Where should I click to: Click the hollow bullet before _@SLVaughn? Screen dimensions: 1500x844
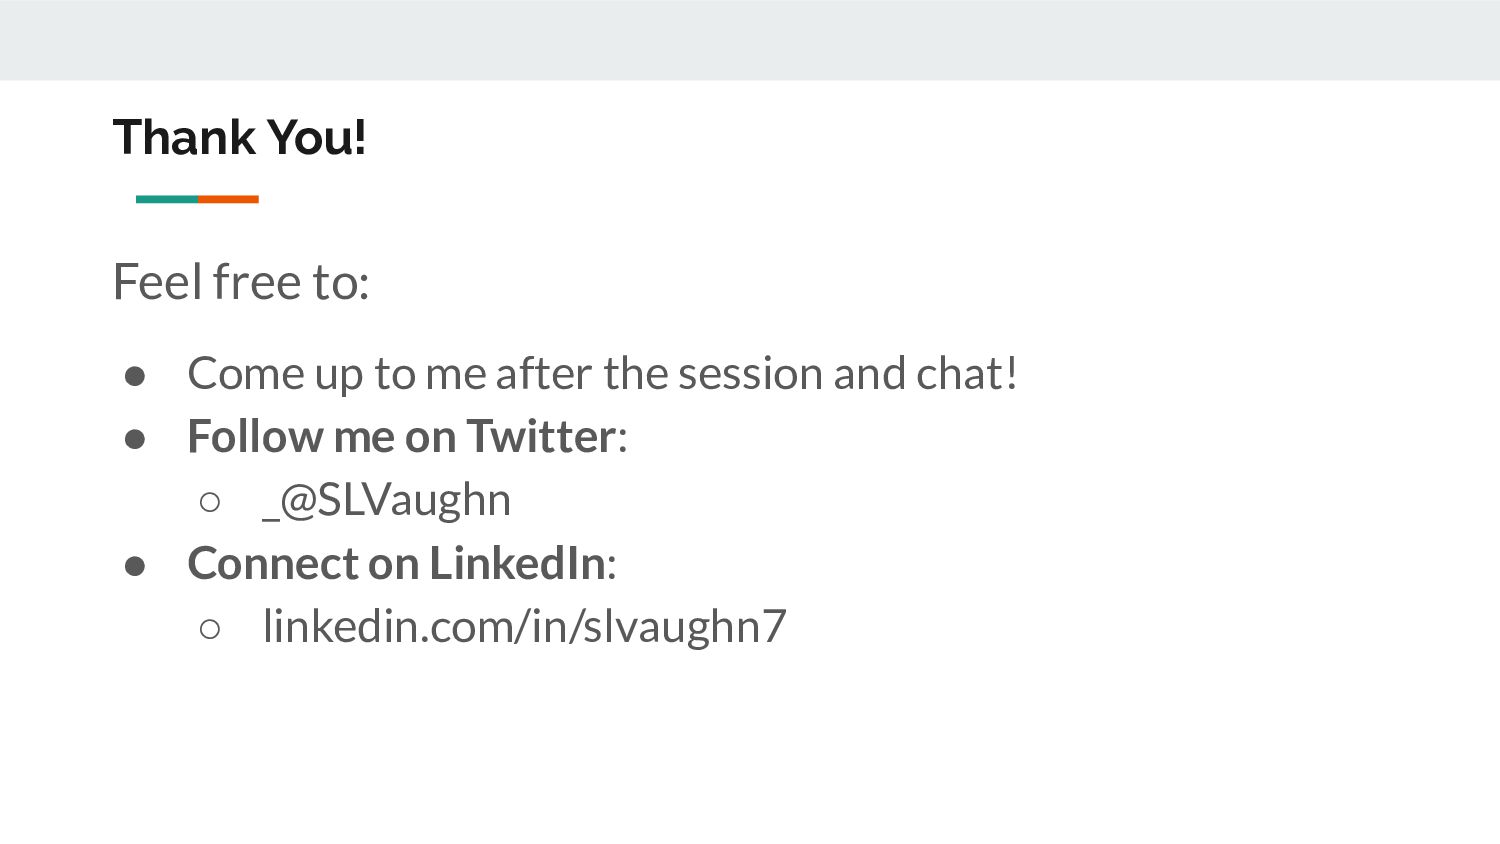pyautogui.click(x=210, y=502)
